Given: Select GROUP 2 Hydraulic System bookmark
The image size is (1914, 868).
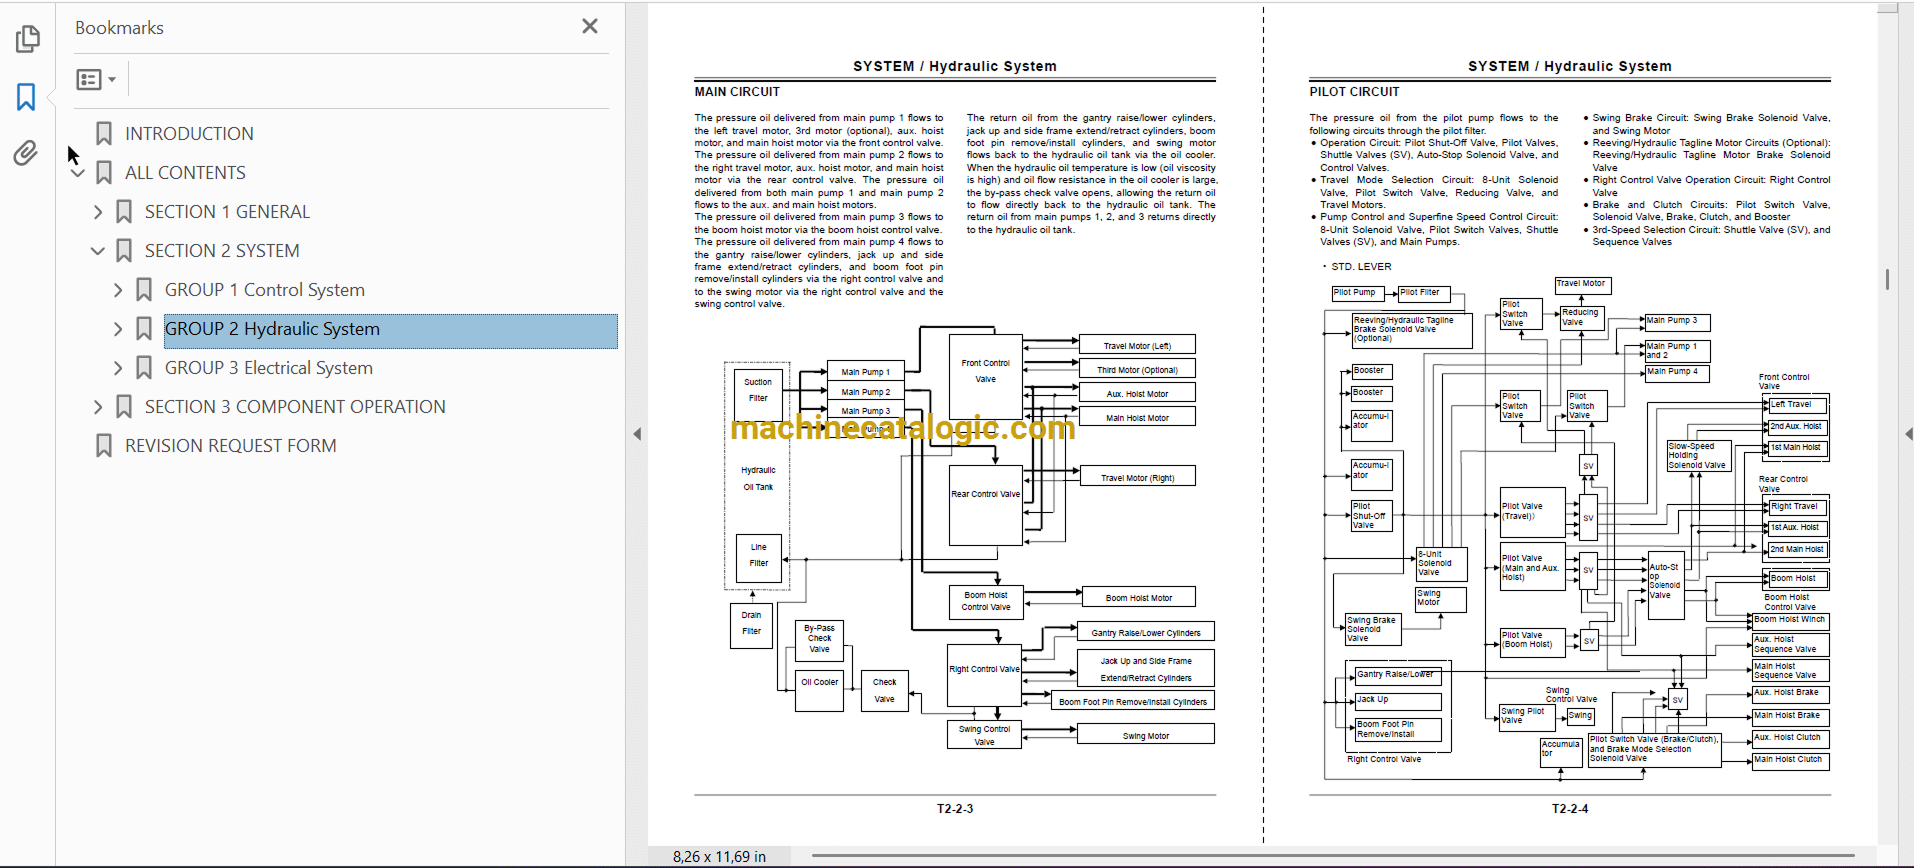Looking at the screenshot, I should coord(272,329).
